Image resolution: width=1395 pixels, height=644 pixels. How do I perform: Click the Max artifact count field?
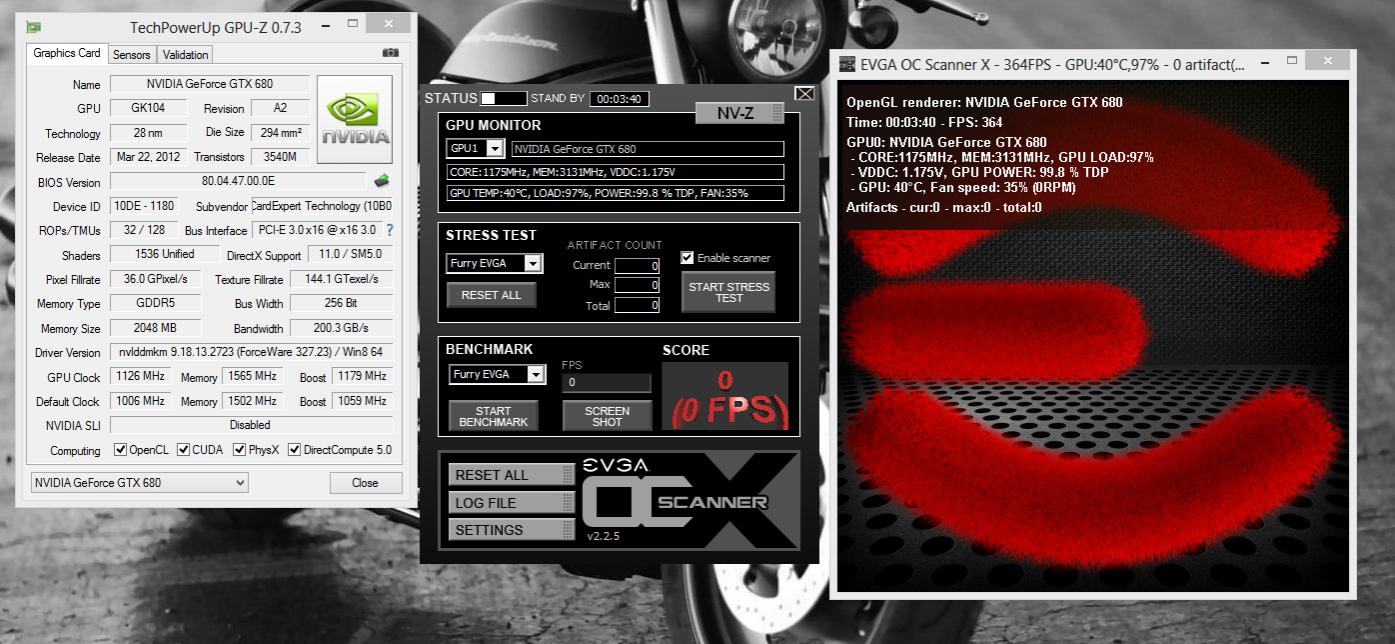(637, 285)
